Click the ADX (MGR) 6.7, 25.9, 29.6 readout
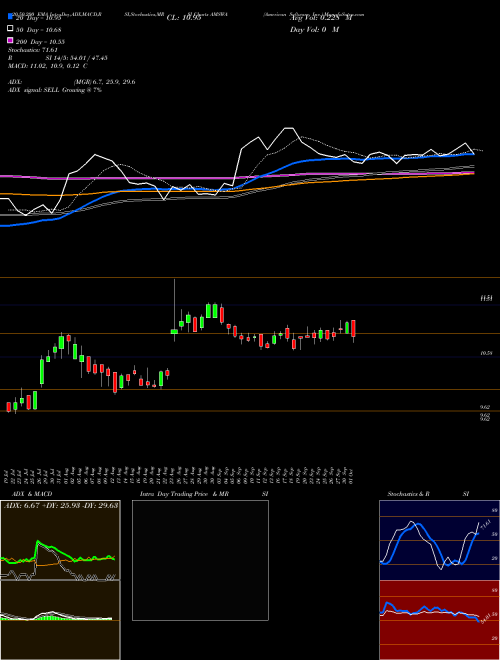Image resolution: width=500 pixels, height=660 pixels. (x=72, y=82)
